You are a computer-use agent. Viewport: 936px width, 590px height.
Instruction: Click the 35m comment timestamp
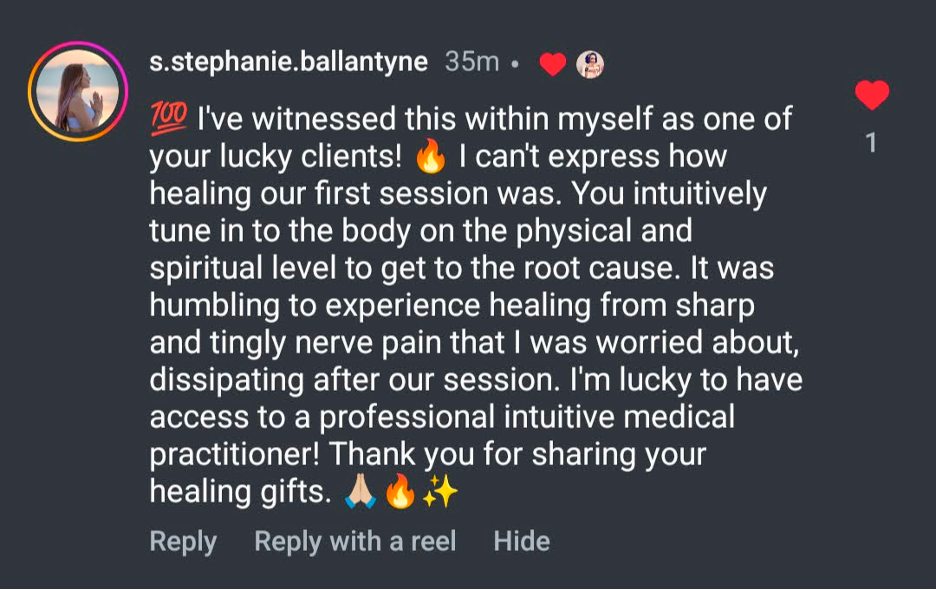[471, 62]
